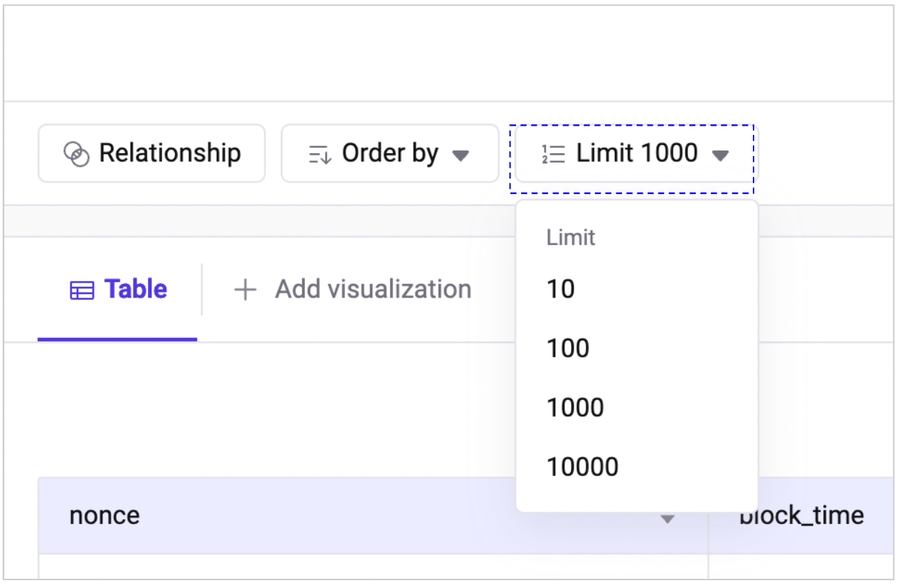Click the Order by button label
The image size is (900, 588).
[390, 153]
